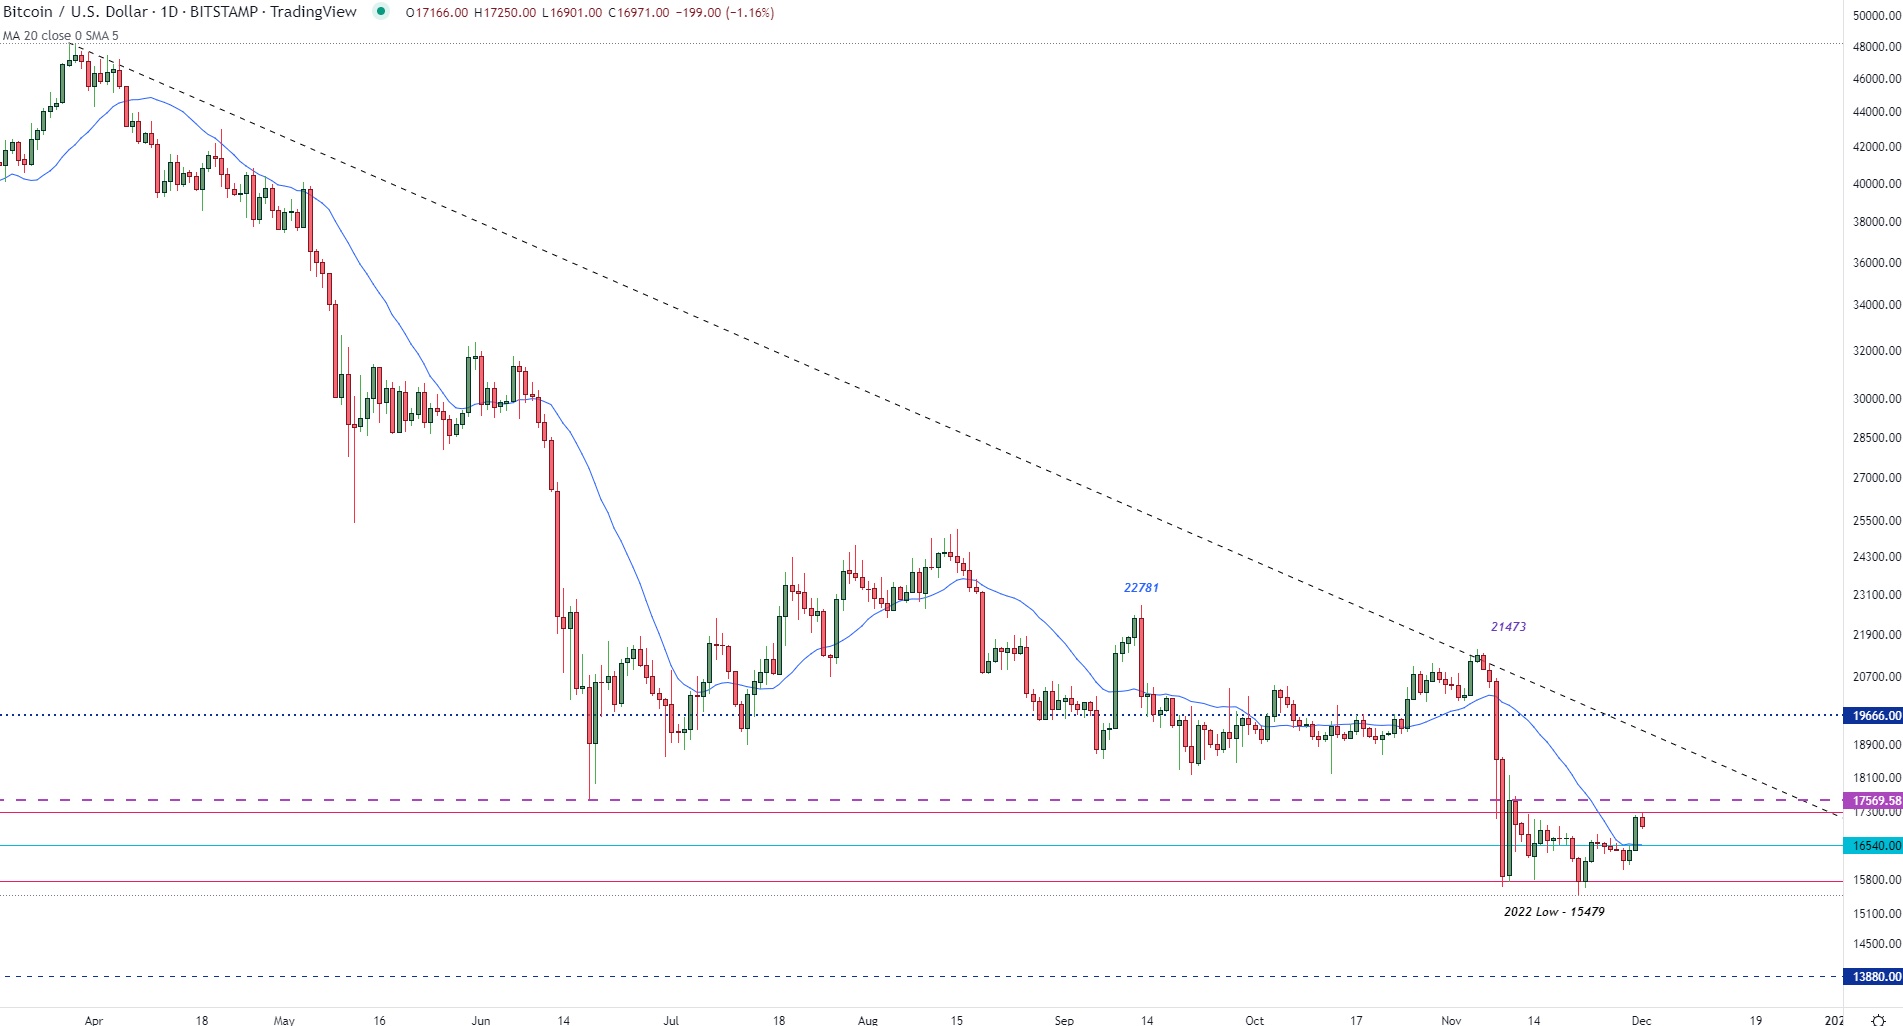Click the 2022 Low - 15479 annotation
Viewport: 1903px width, 1026px height.
click(x=1554, y=912)
